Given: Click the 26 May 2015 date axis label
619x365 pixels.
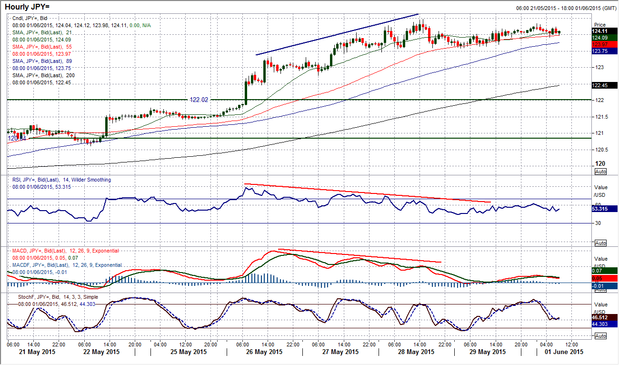Looking at the screenshot, I should pyautogui.click(x=264, y=352).
